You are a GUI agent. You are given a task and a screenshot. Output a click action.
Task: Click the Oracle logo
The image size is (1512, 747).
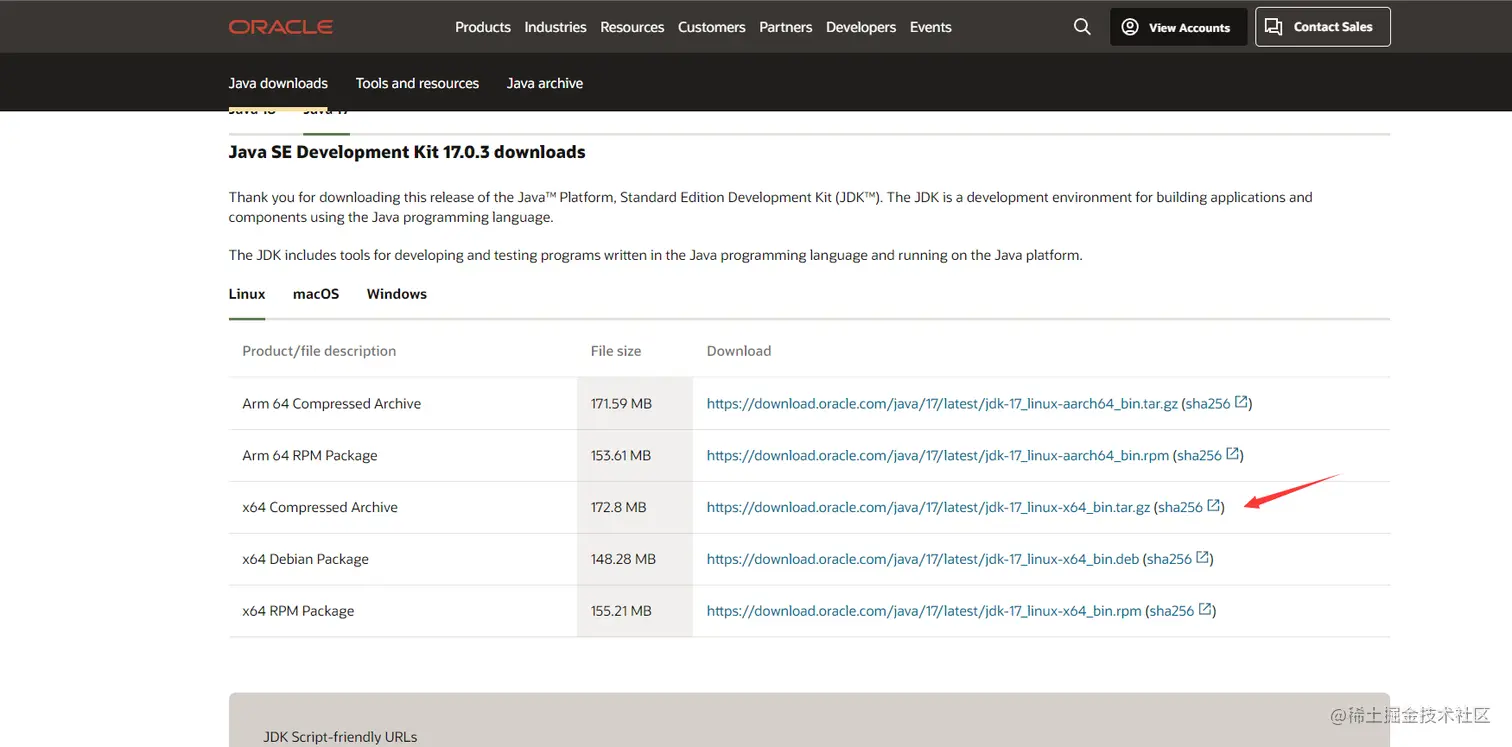click(281, 27)
